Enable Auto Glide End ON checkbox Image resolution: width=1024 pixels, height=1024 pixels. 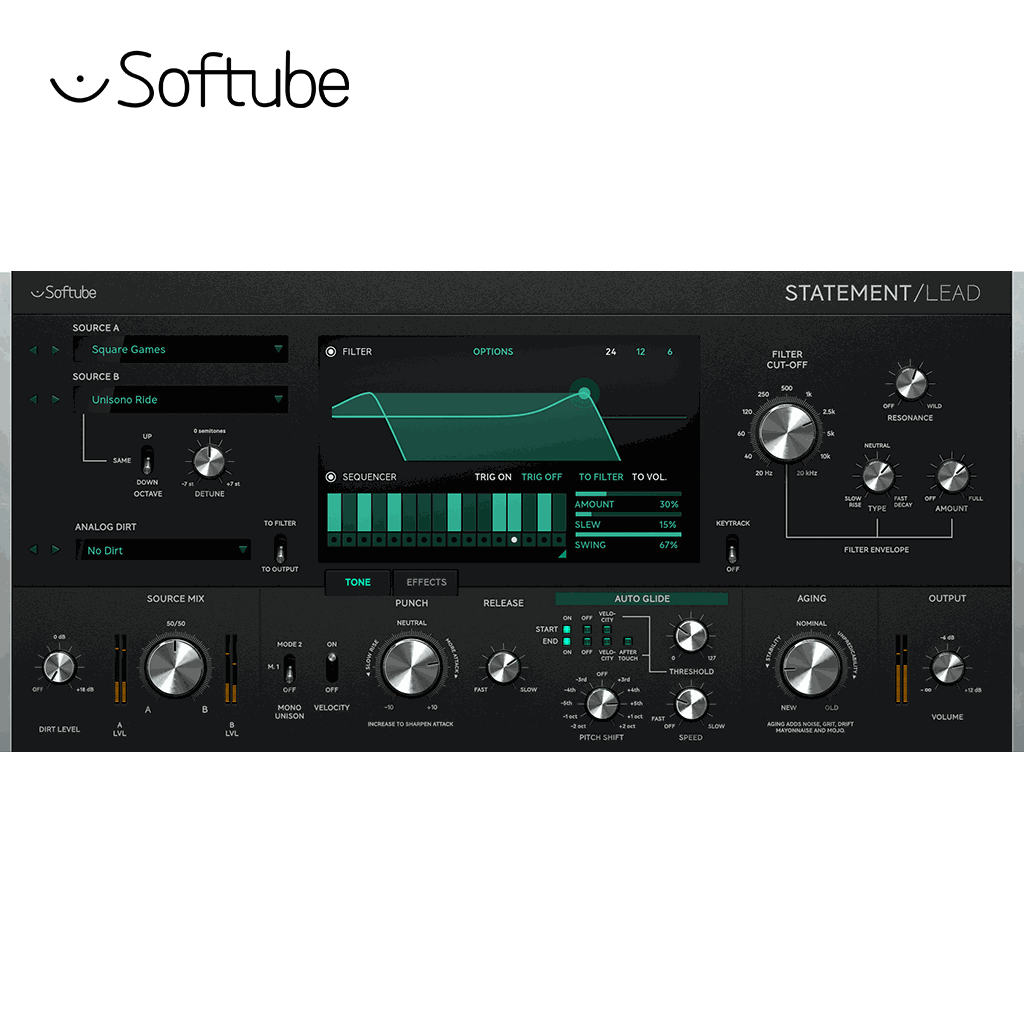(567, 641)
